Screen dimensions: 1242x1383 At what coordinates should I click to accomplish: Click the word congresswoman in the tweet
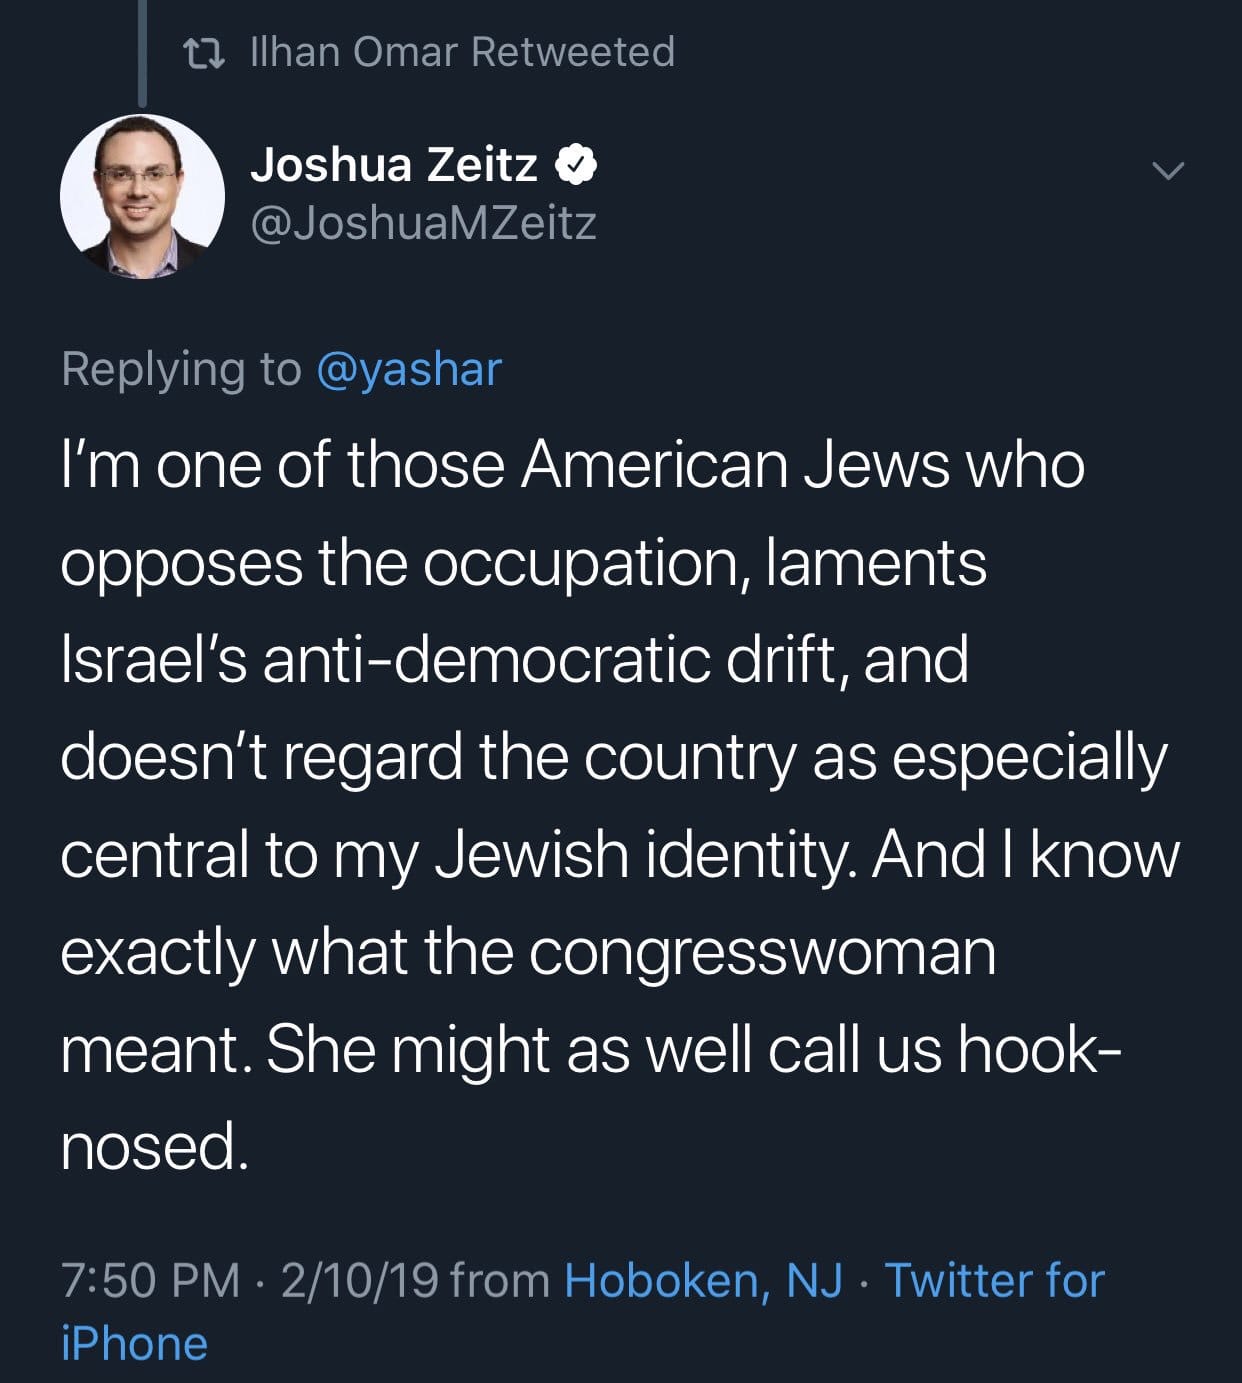pyautogui.click(x=762, y=952)
